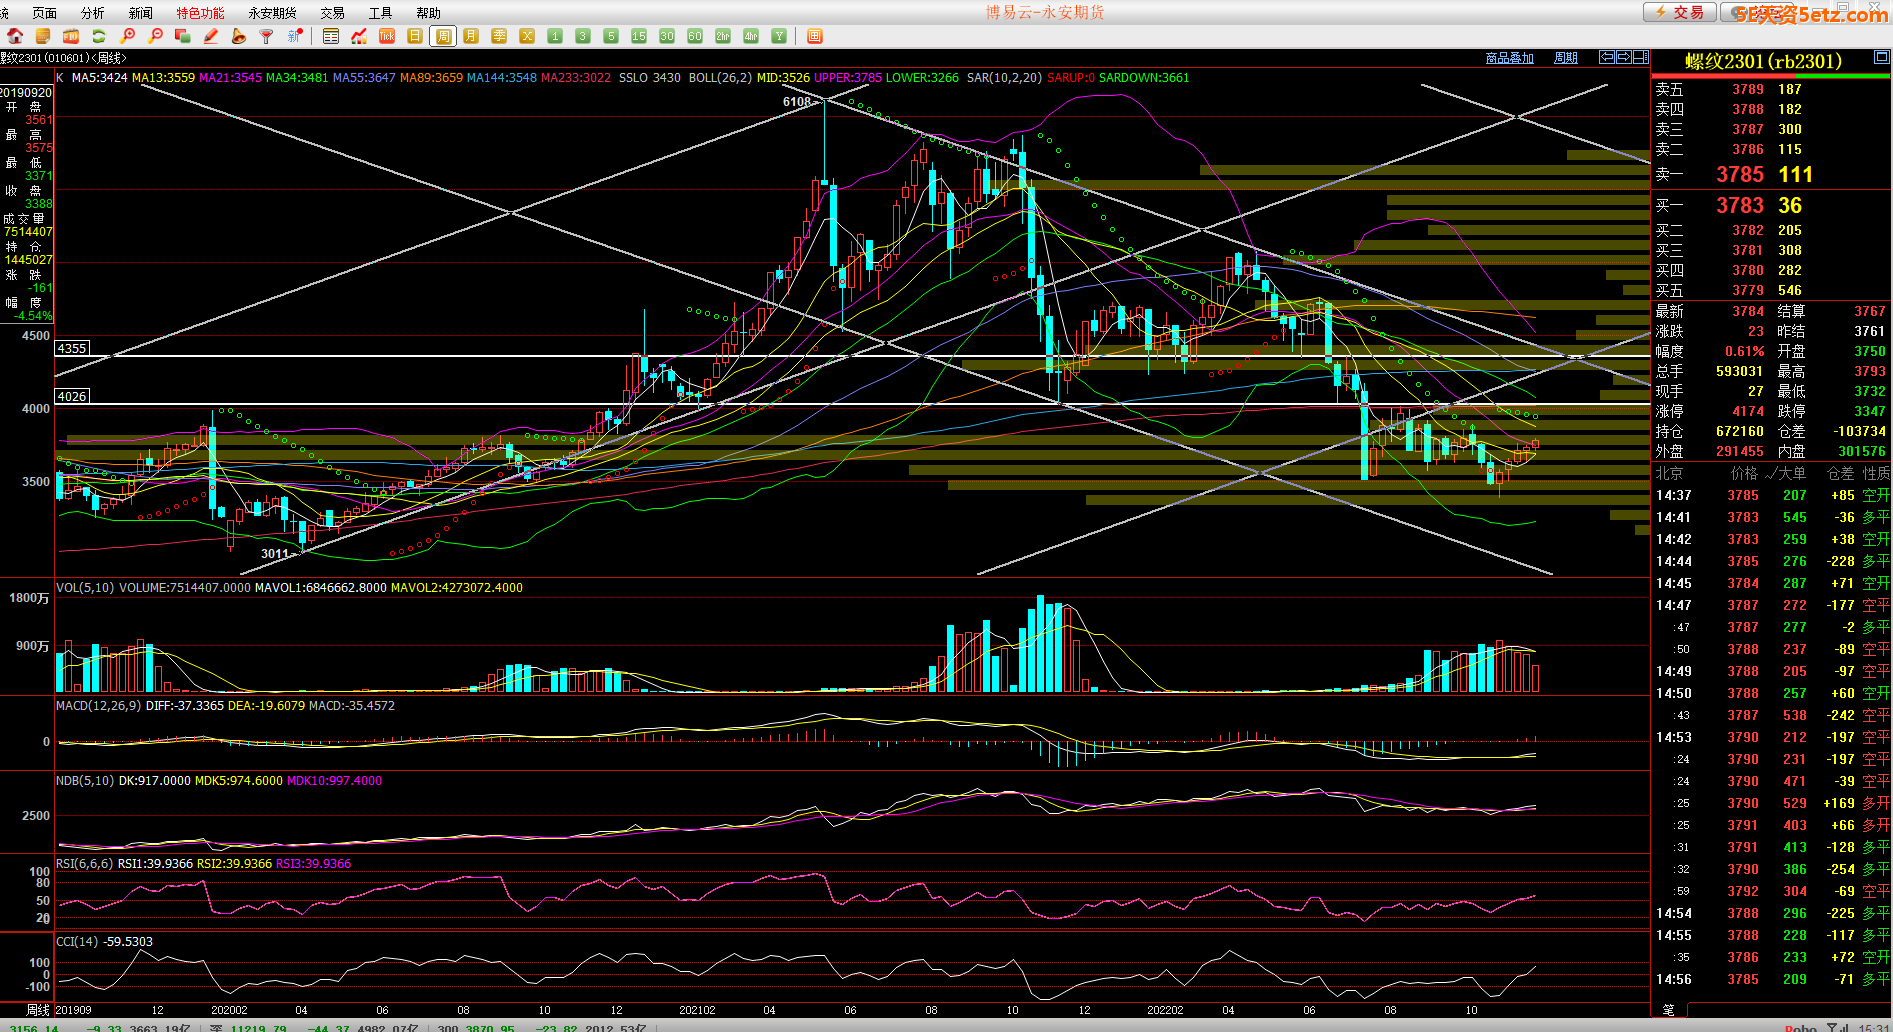Screen dimensions: 1893x1032
Task: Open the 永安期货 menu
Action: tap(272, 13)
